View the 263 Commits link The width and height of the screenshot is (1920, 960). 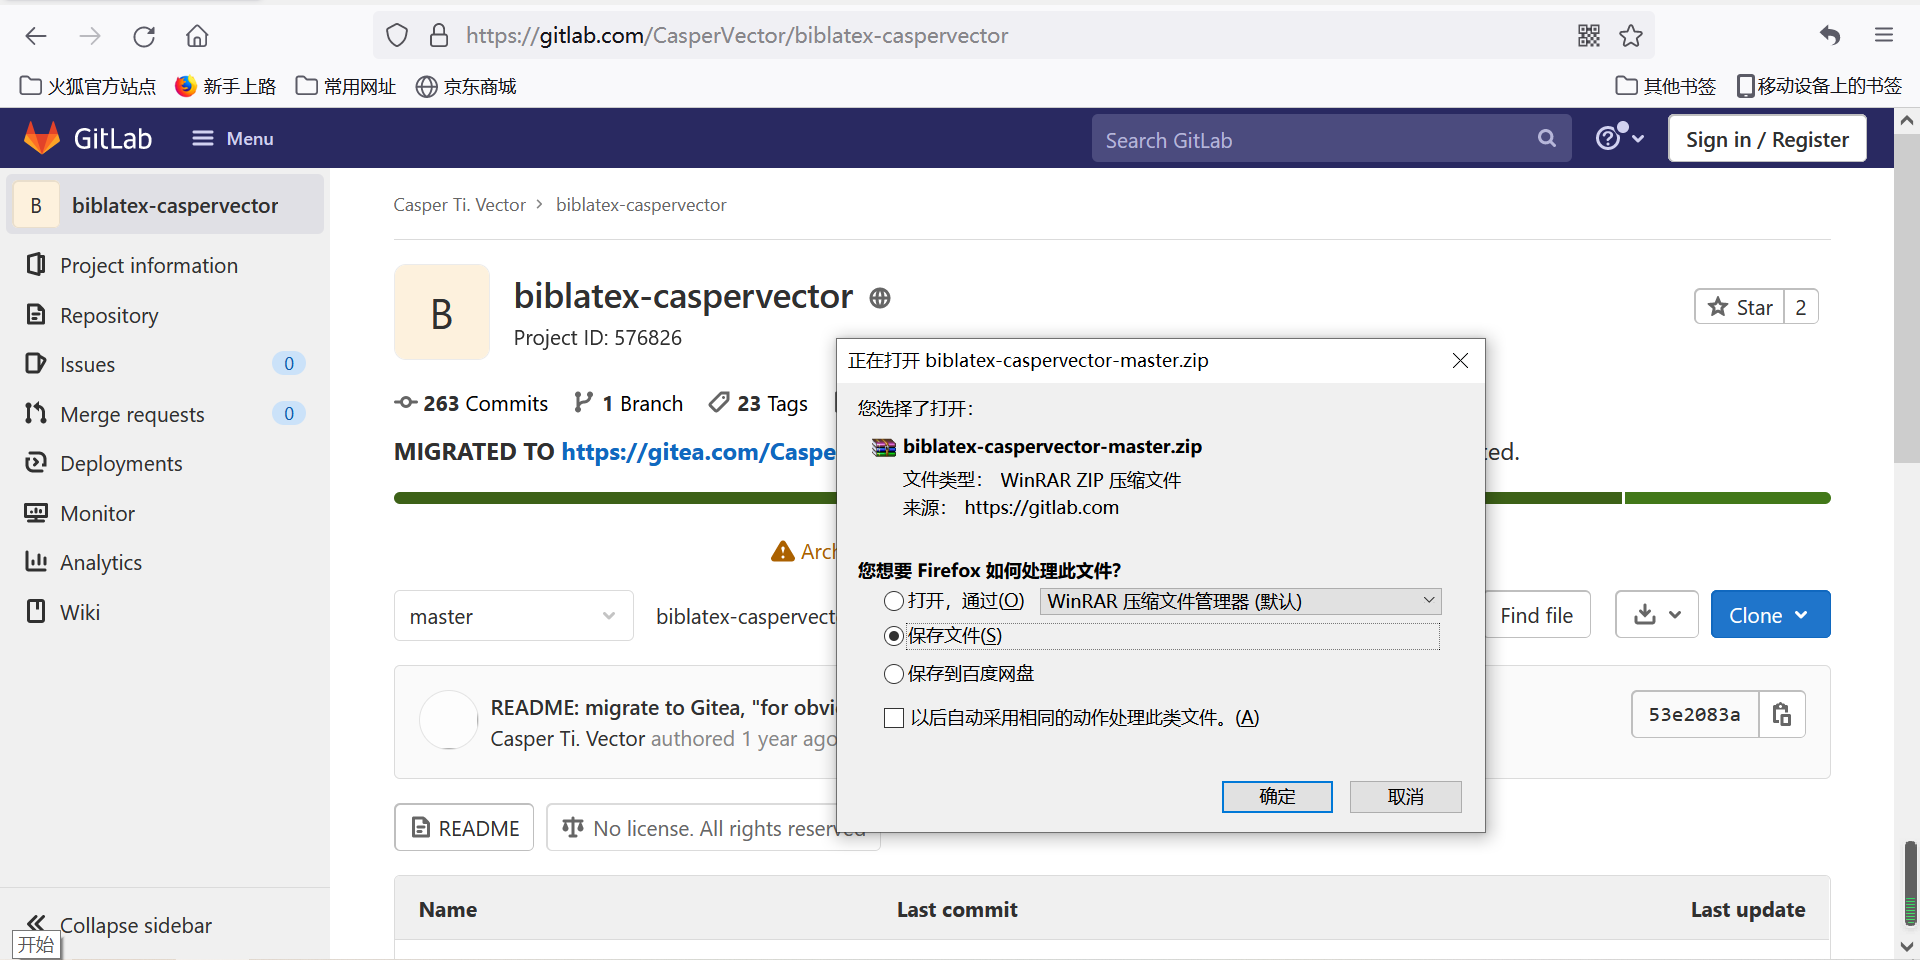pyautogui.click(x=471, y=403)
